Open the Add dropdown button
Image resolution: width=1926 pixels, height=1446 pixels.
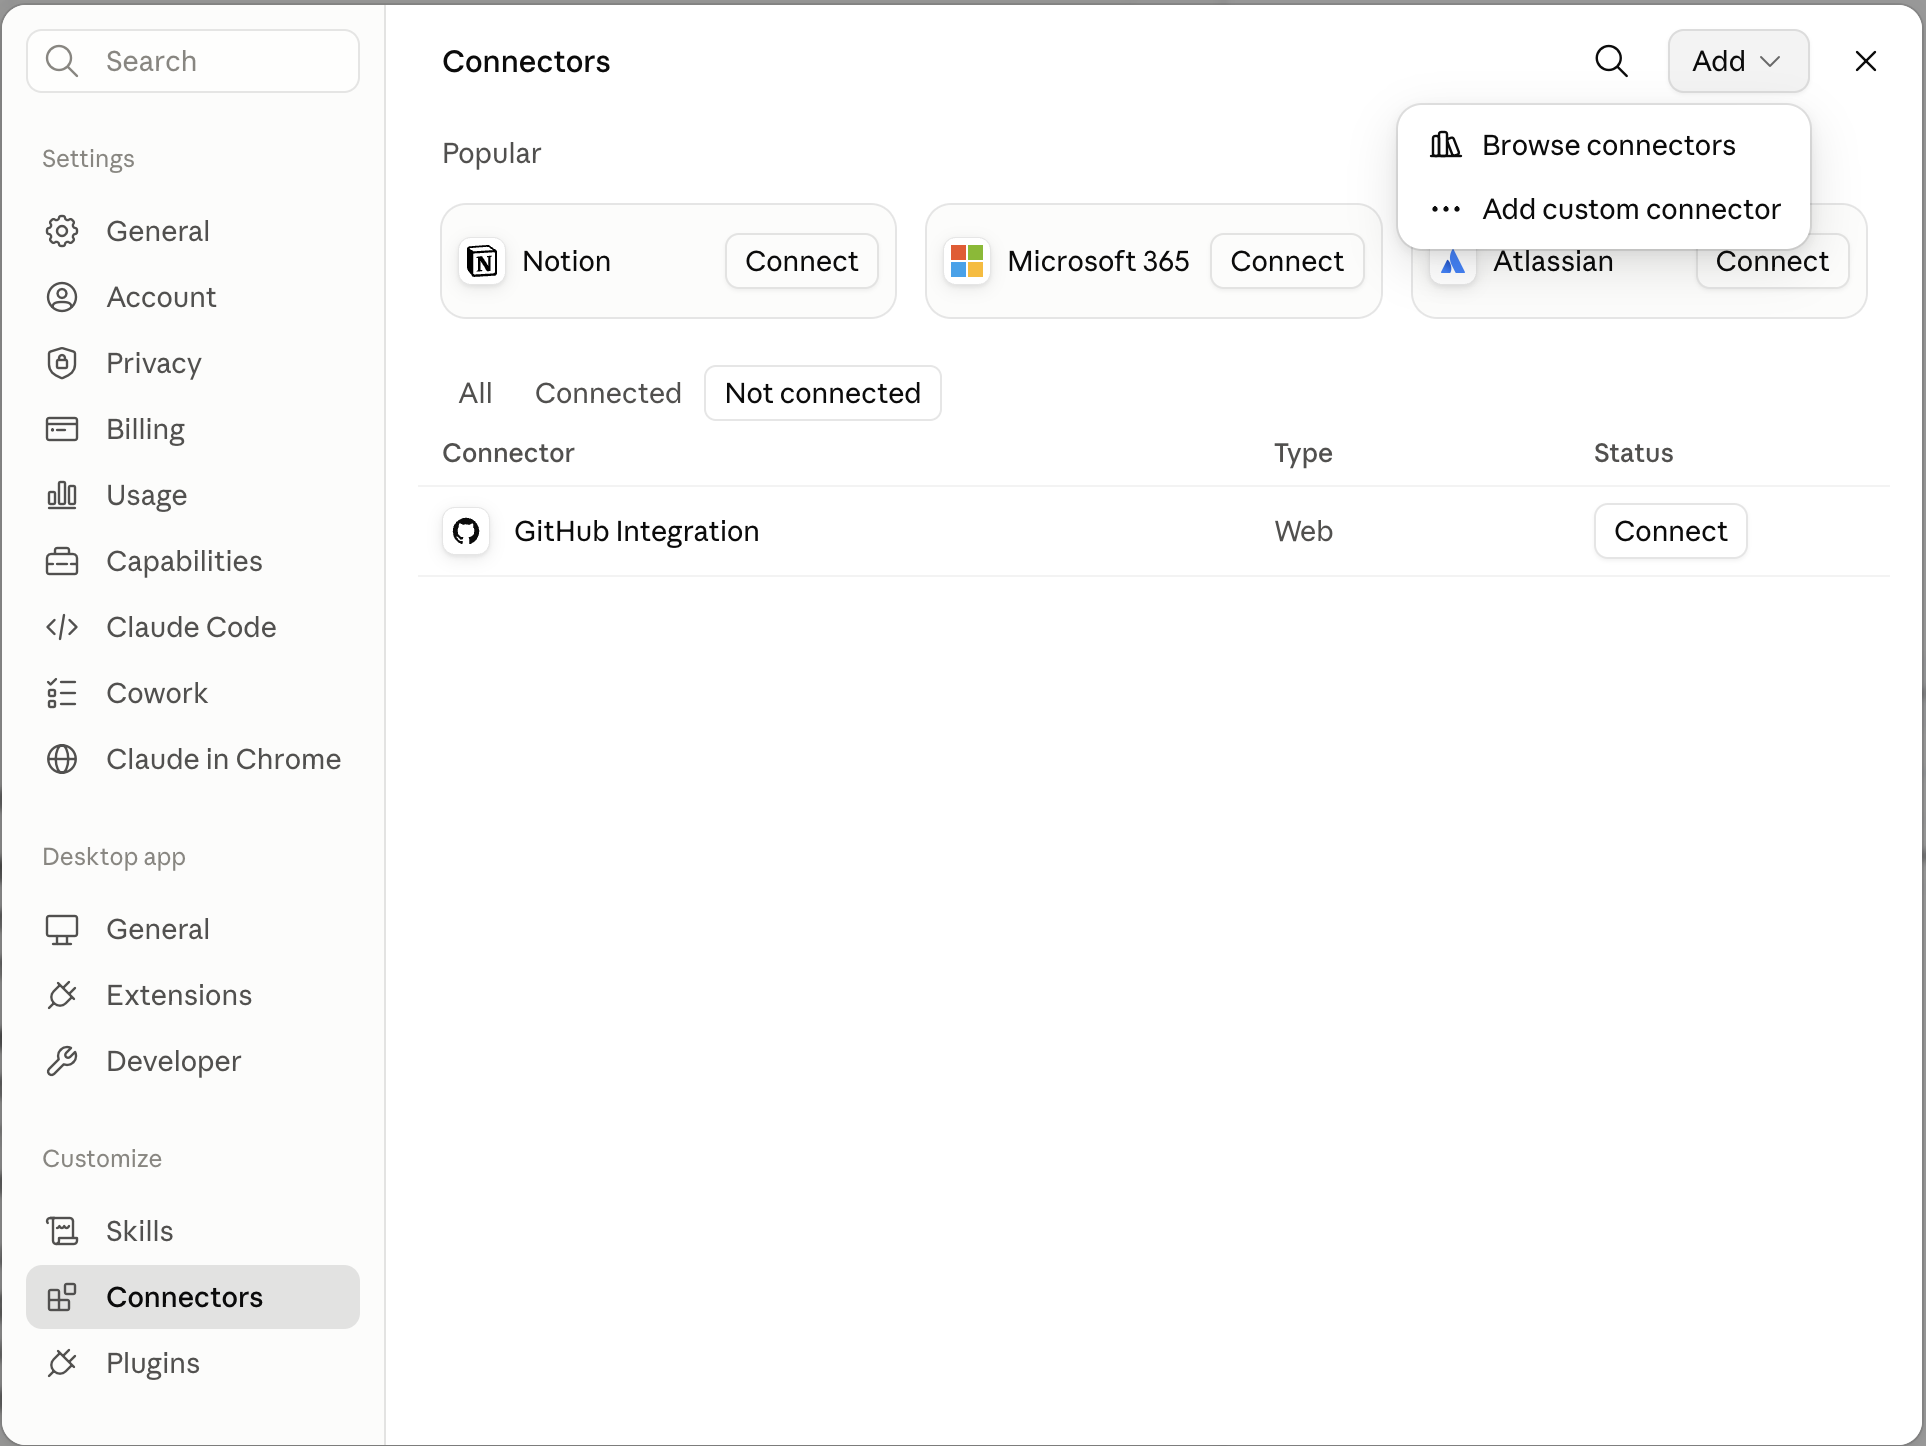point(1738,61)
